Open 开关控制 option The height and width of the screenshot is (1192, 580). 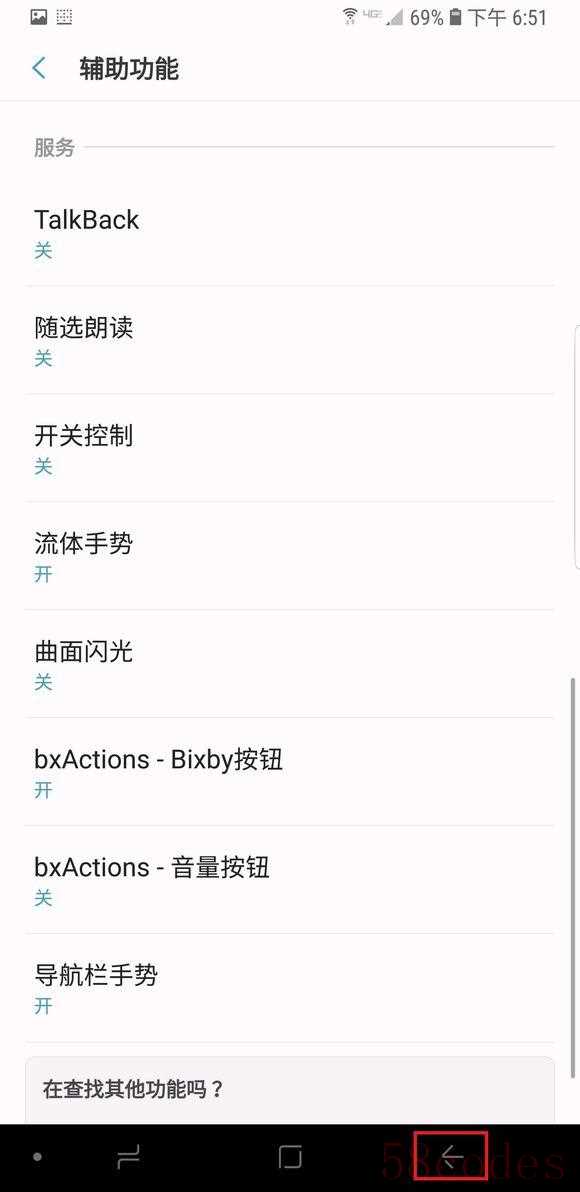coord(290,449)
